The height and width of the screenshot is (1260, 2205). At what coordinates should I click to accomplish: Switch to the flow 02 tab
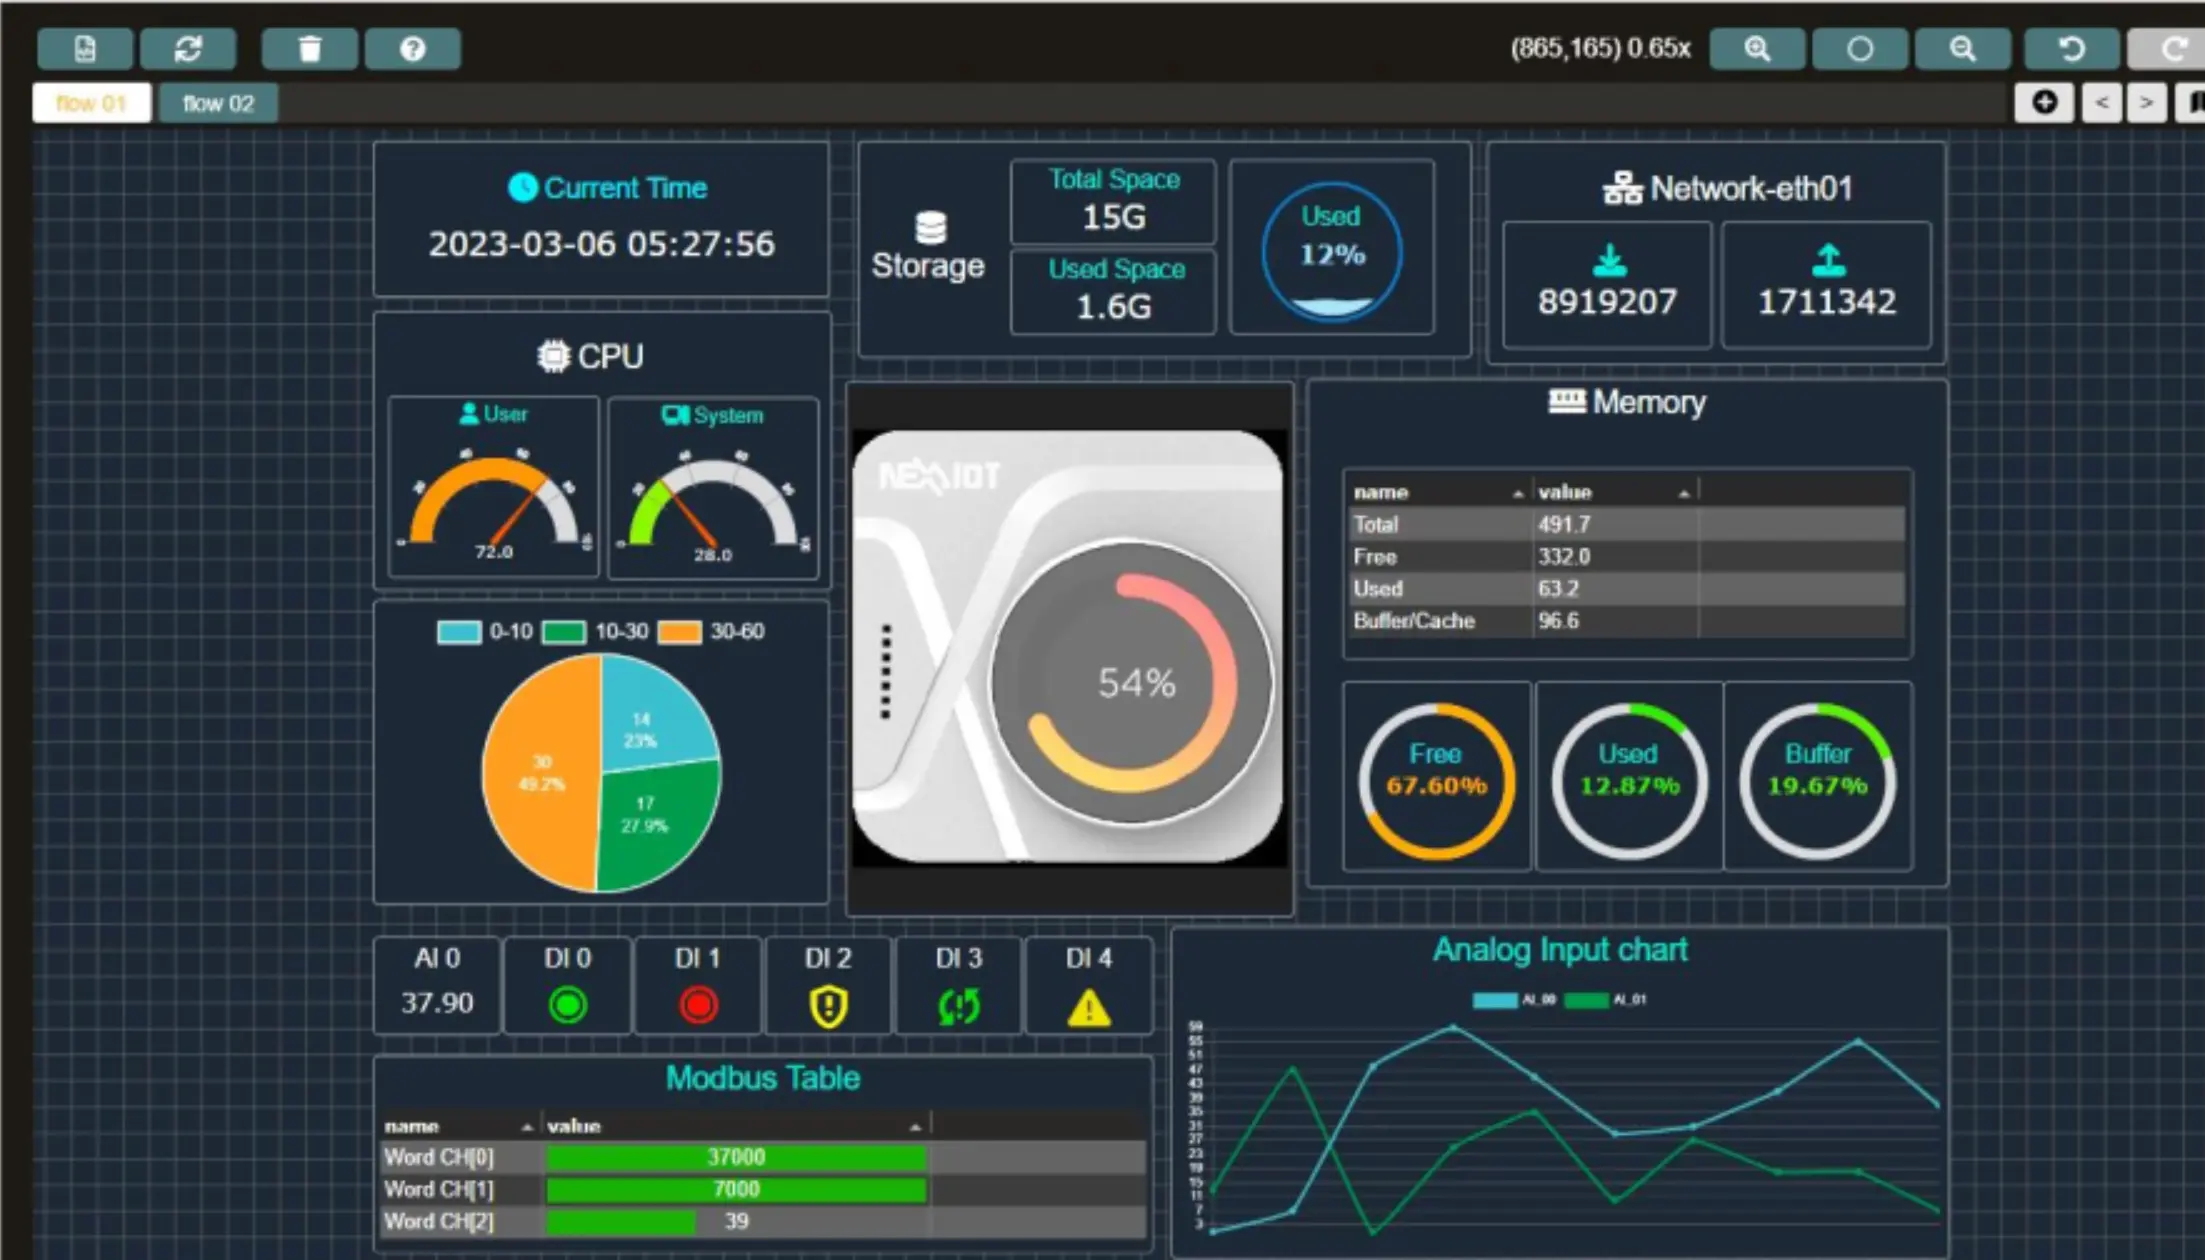point(218,103)
